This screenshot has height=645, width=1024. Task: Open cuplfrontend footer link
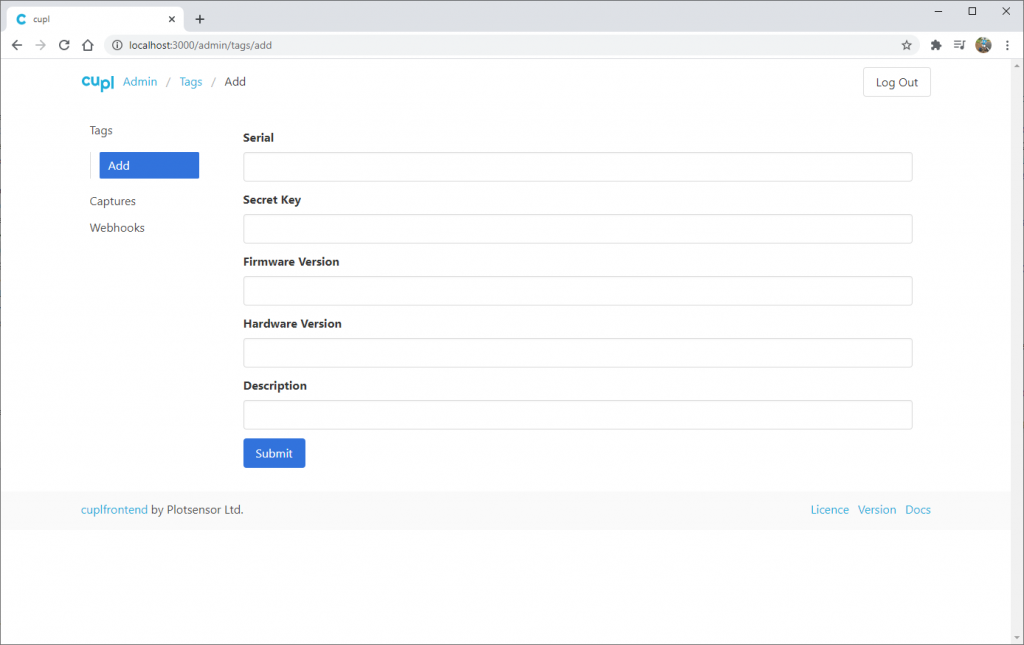(114, 510)
